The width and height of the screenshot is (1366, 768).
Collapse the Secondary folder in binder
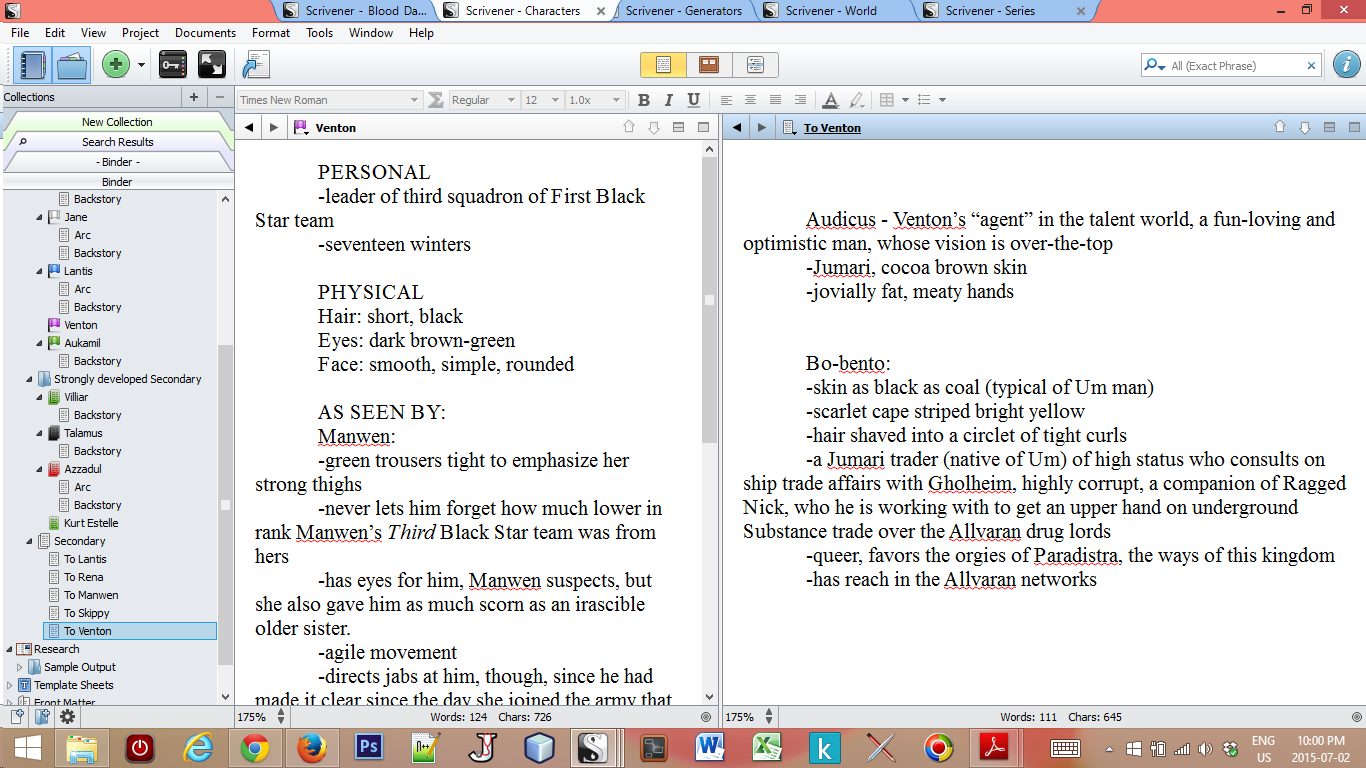pos(29,541)
